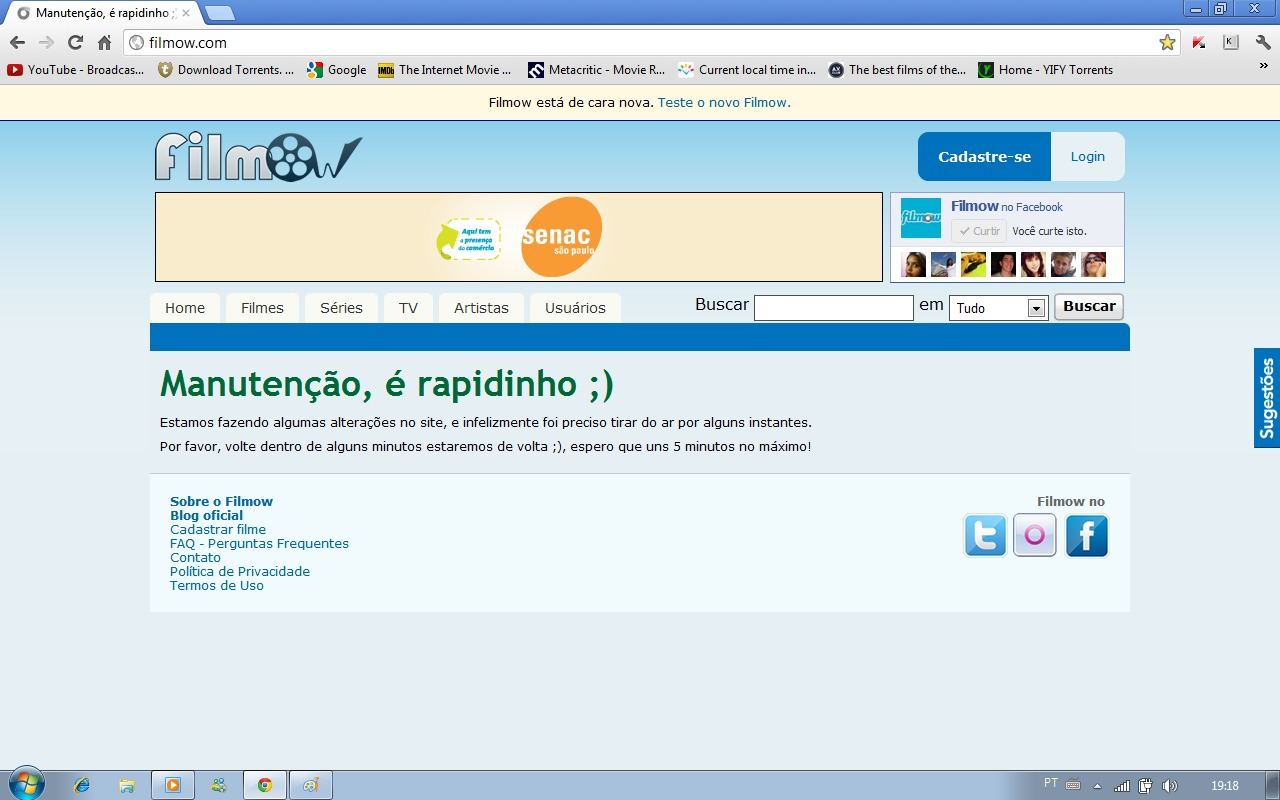Viewport: 1280px width, 800px height.
Task: Bookmark this page with the star icon
Action: (1167, 42)
